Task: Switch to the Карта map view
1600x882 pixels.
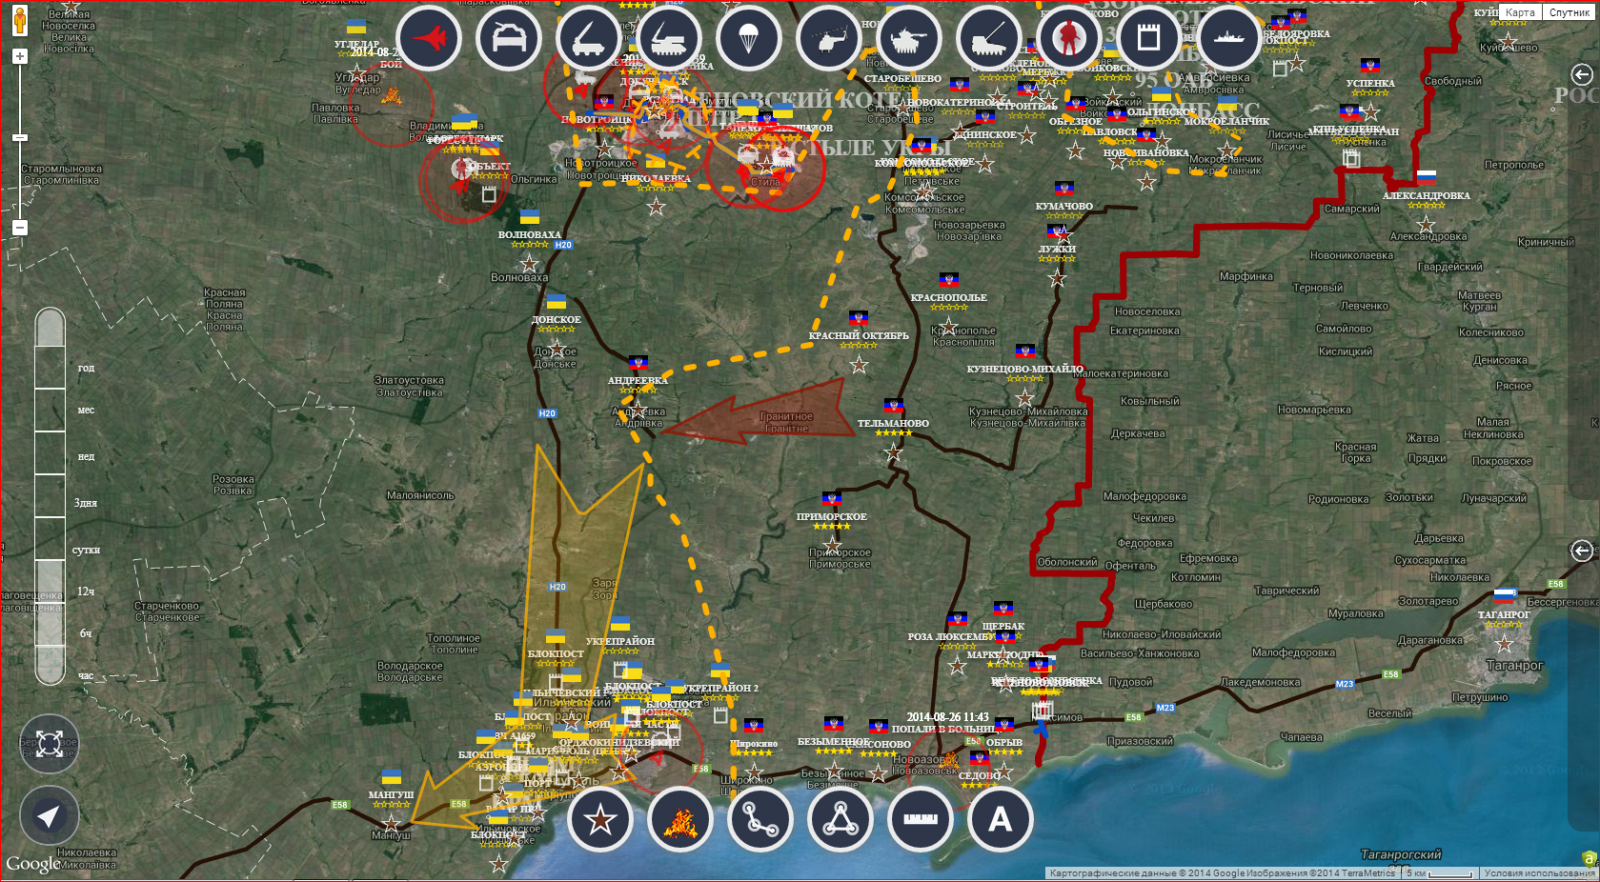Action: click(x=1519, y=12)
